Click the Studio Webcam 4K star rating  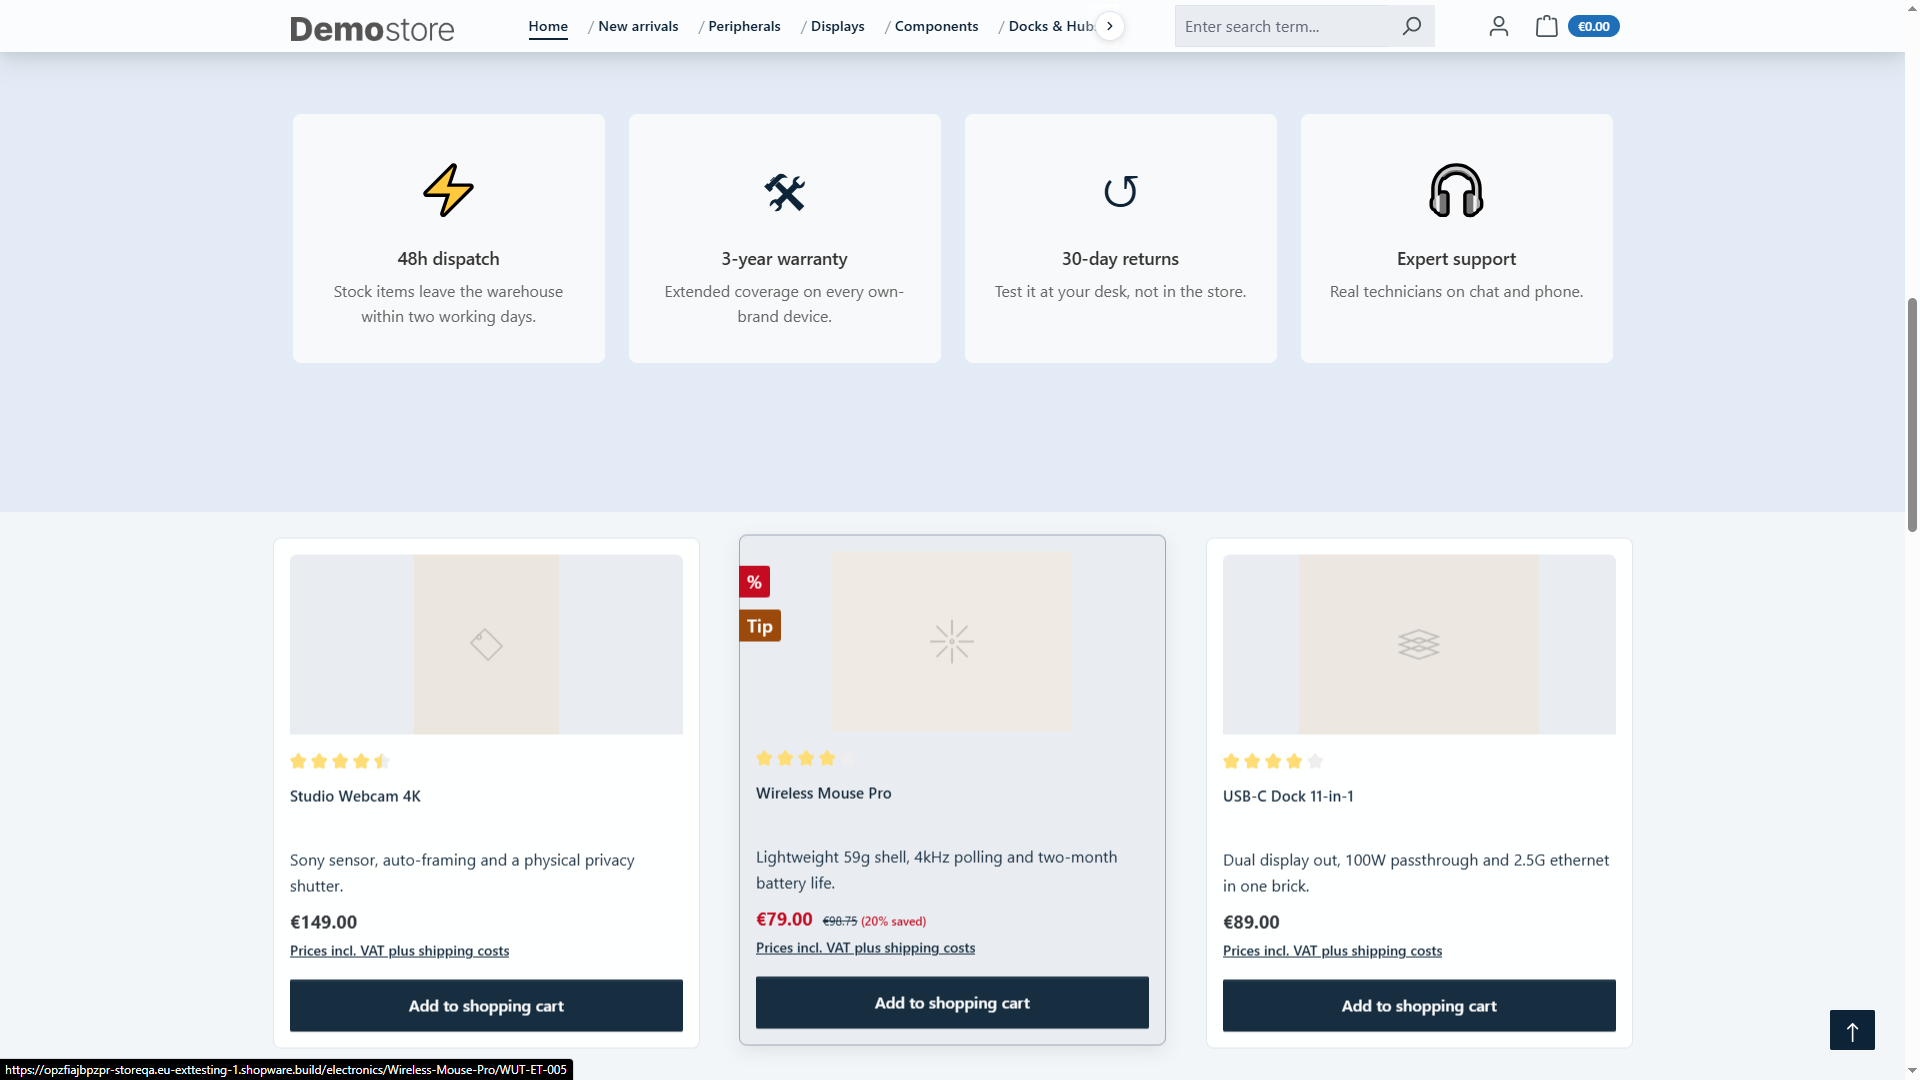pos(340,761)
